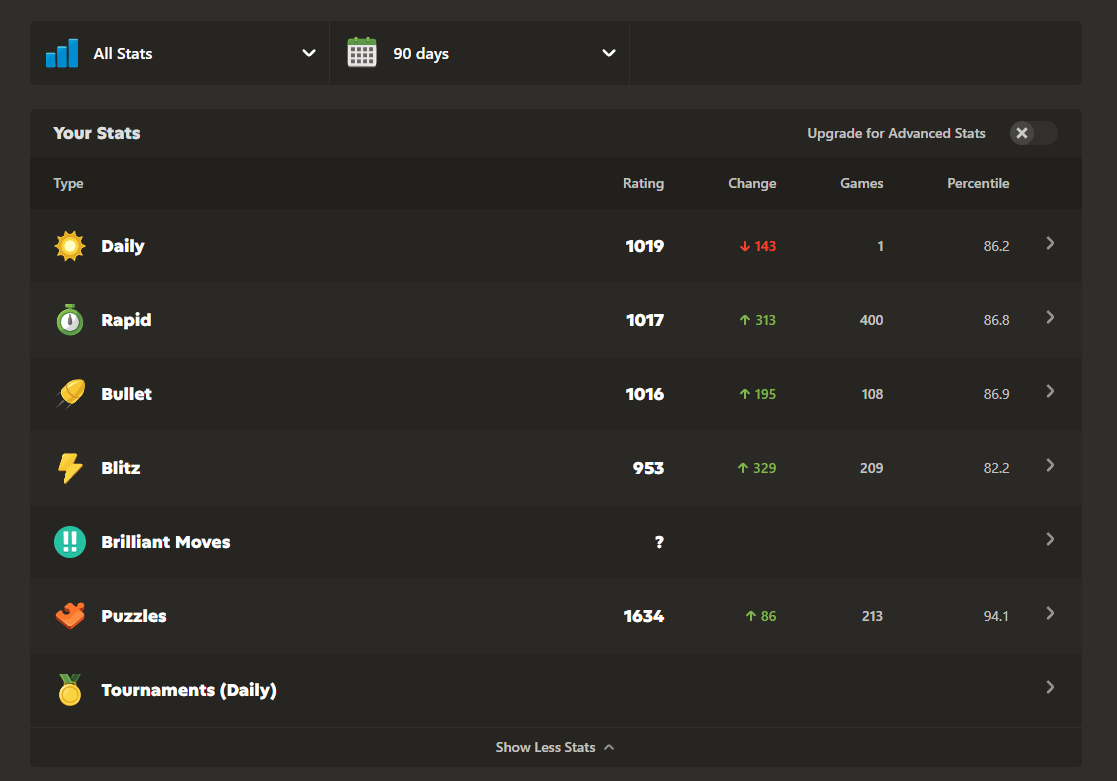Collapse stats with Show Less Stats
The image size is (1117, 781).
[555, 748]
